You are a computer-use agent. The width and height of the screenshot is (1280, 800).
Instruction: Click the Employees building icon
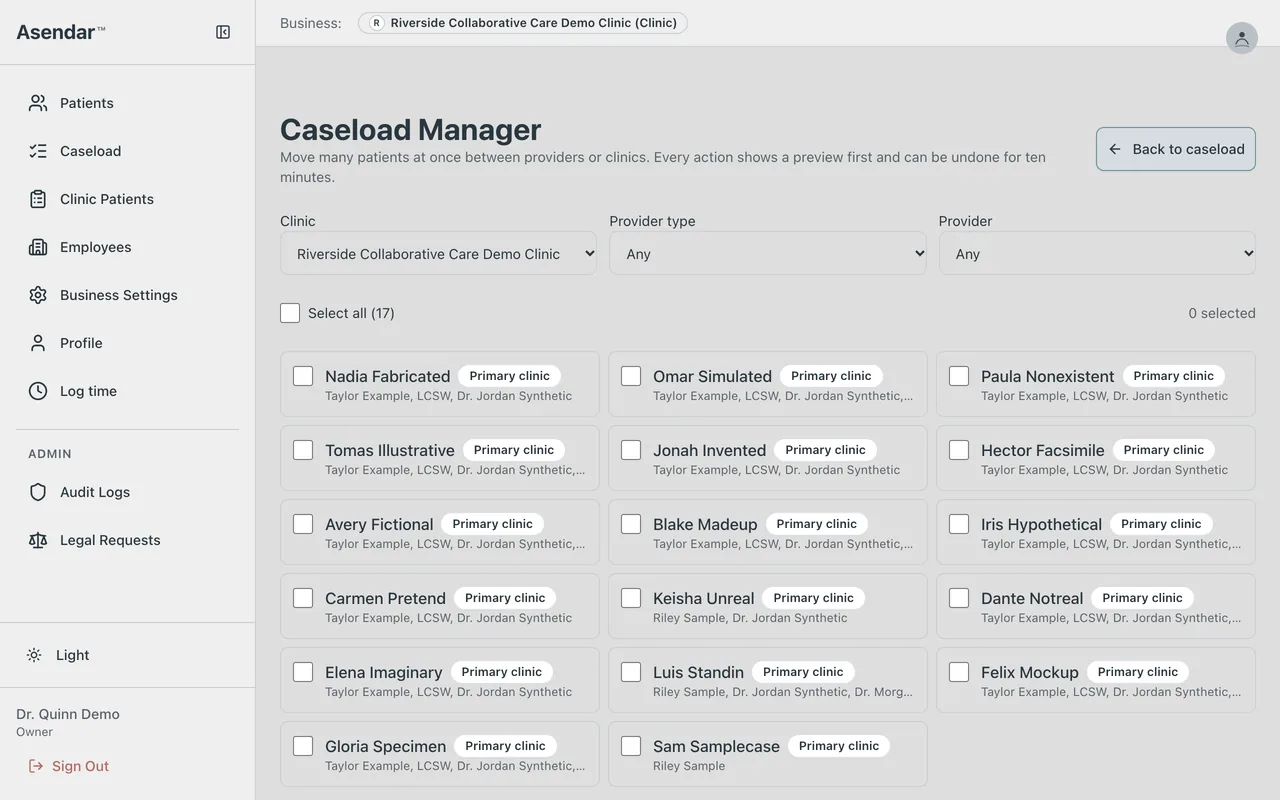[x=38, y=247]
